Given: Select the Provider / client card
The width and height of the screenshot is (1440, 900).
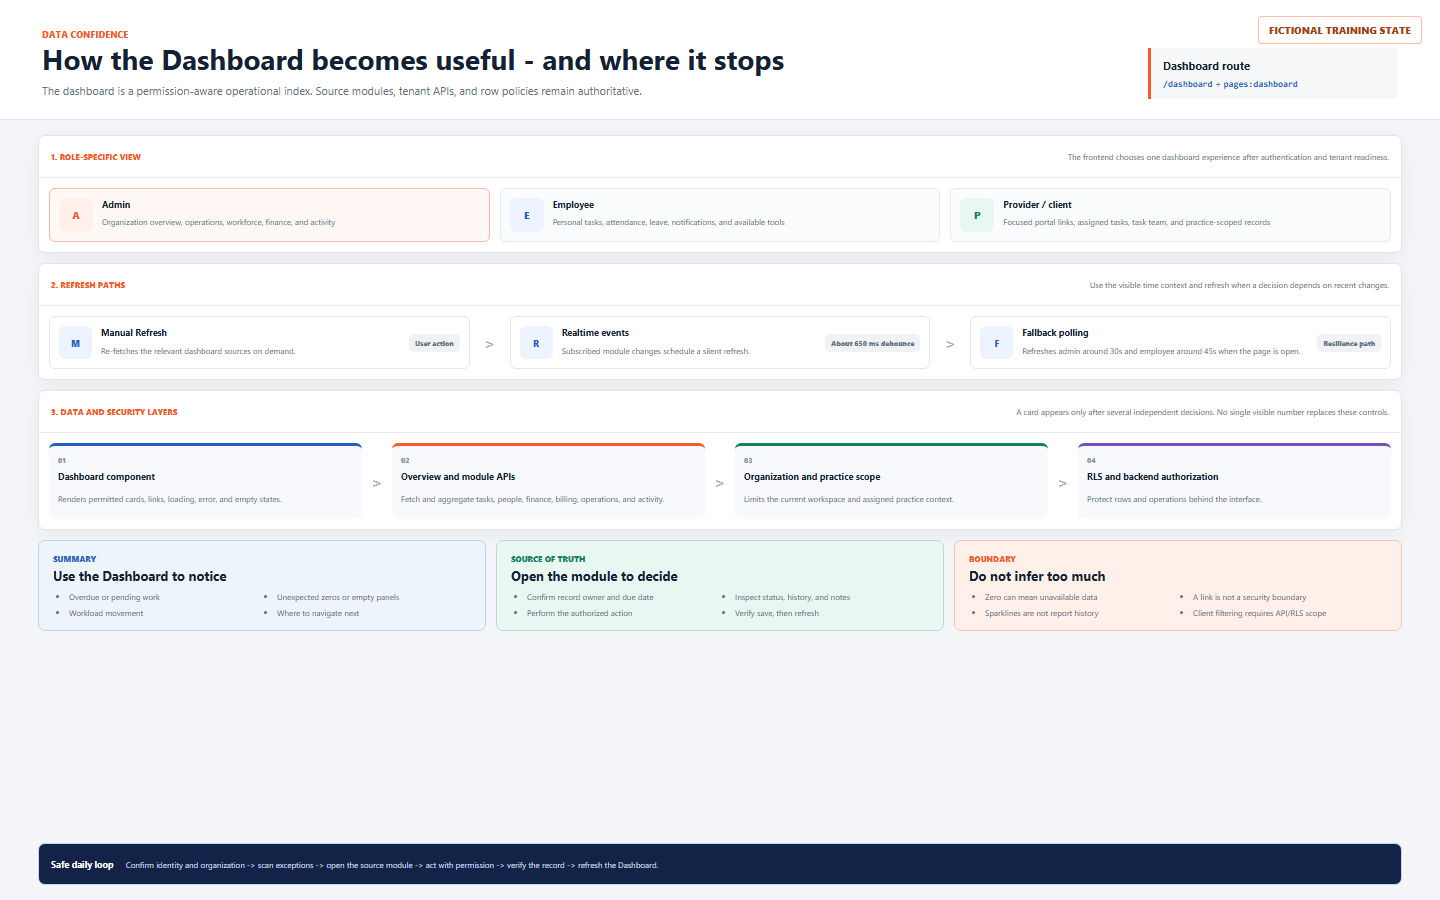Looking at the screenshot, I should tap(1170, 215).
